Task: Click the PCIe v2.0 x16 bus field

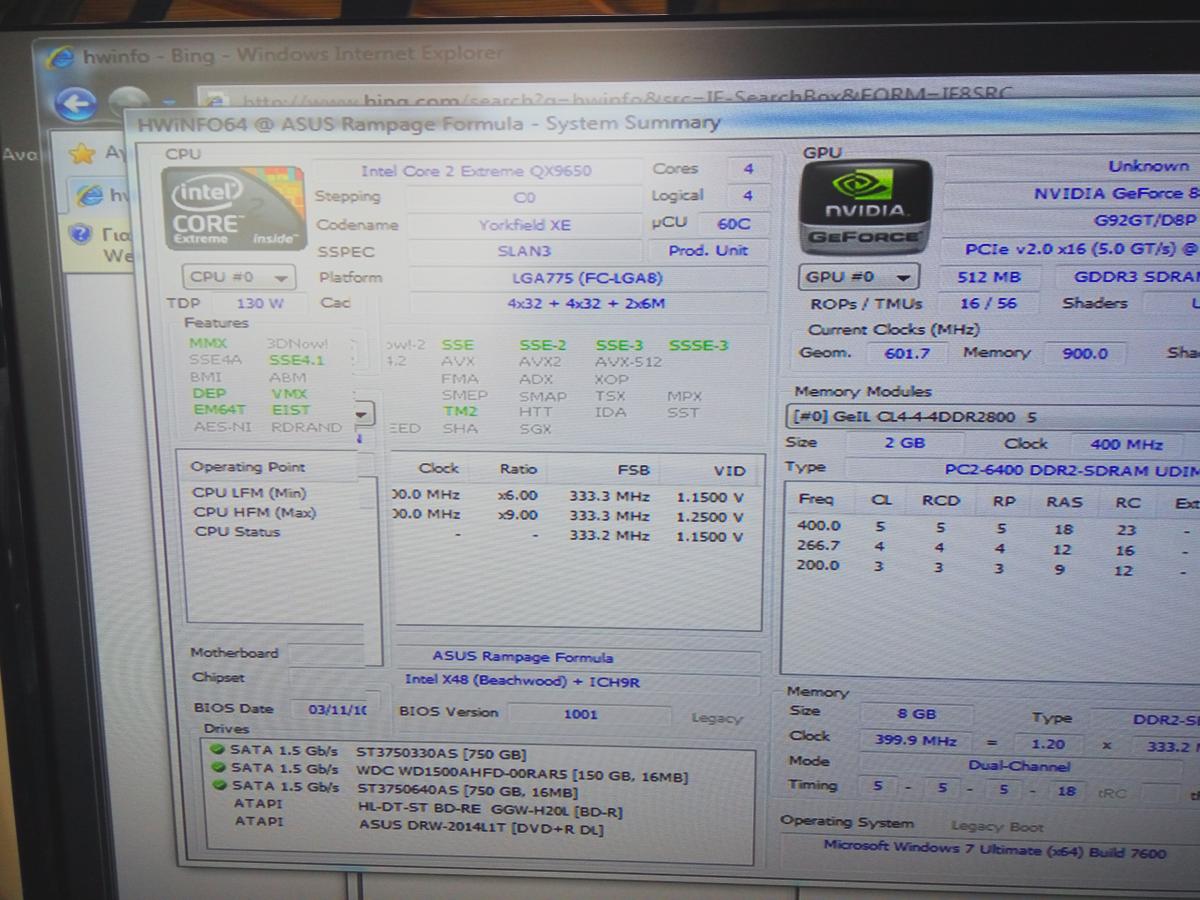Action: (x=1072, y=249)
